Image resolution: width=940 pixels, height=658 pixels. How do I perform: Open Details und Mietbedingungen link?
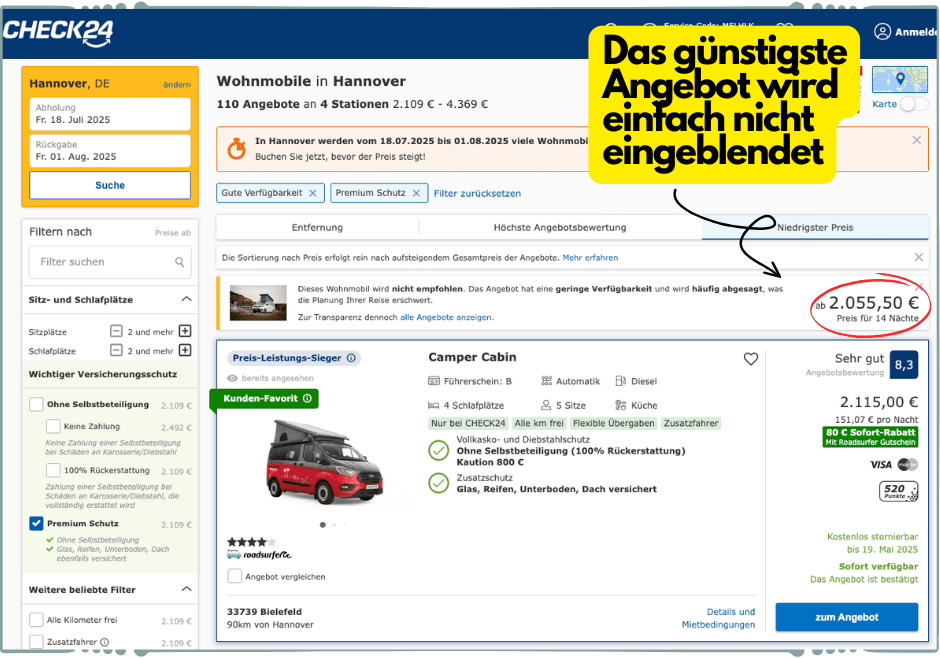(x=718, y=618)
